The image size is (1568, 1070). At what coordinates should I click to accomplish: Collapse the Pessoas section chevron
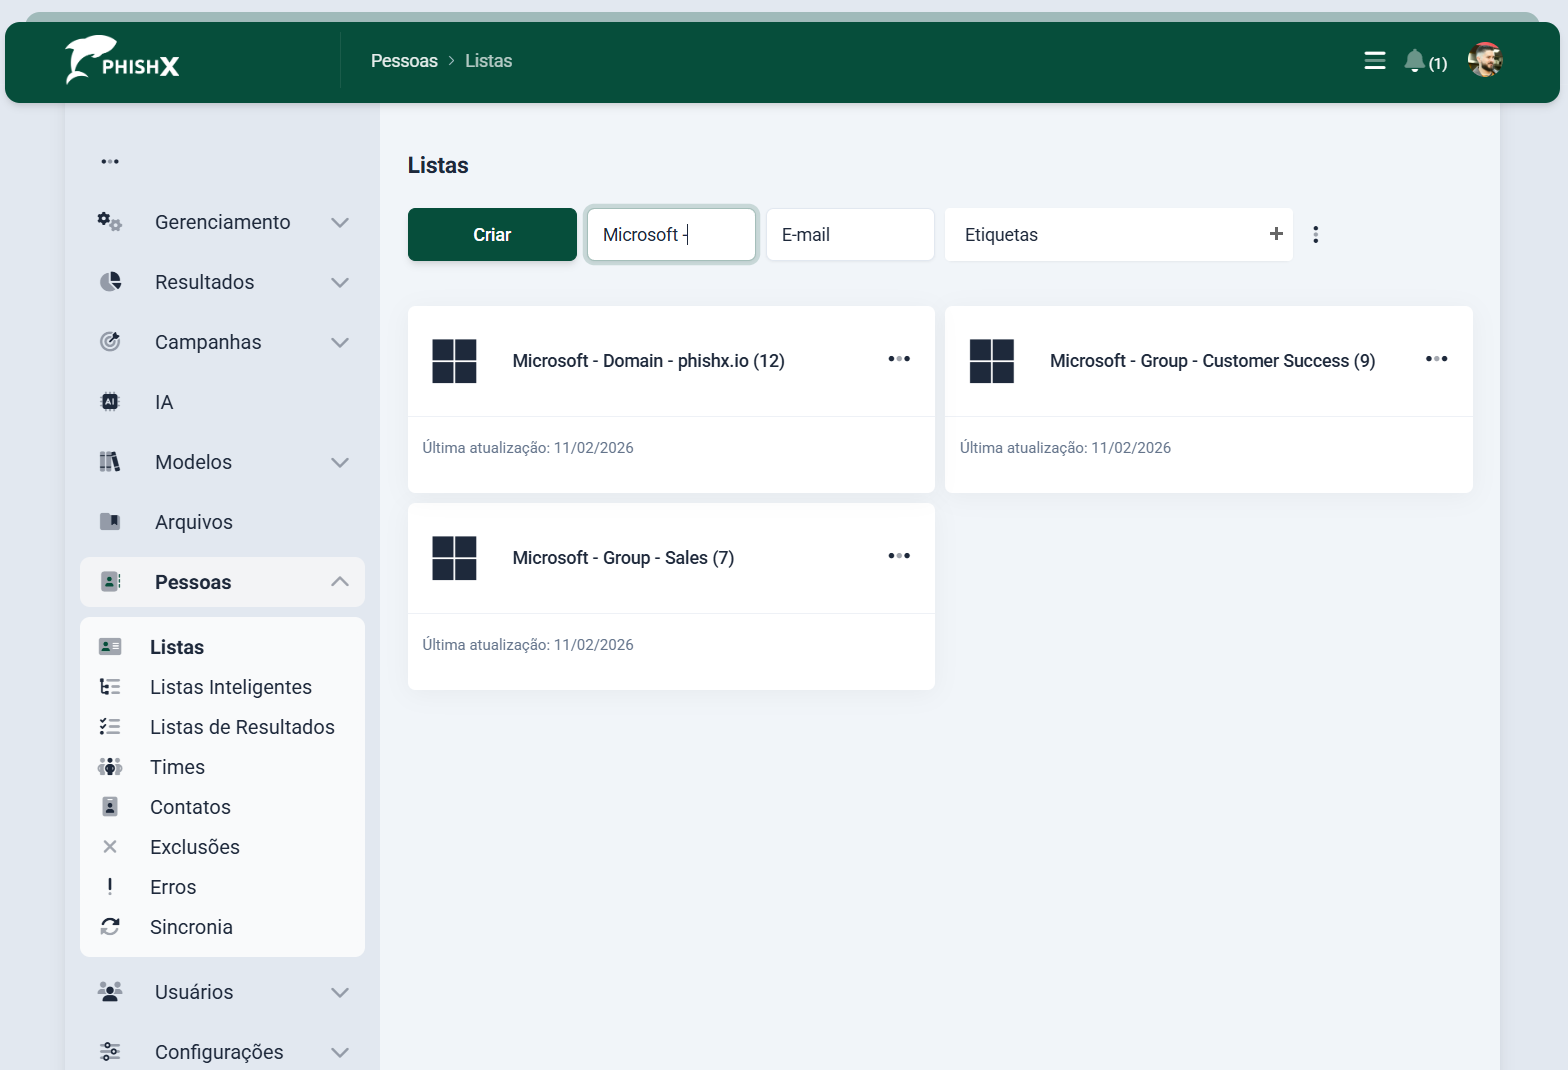(x=340, y=582)
